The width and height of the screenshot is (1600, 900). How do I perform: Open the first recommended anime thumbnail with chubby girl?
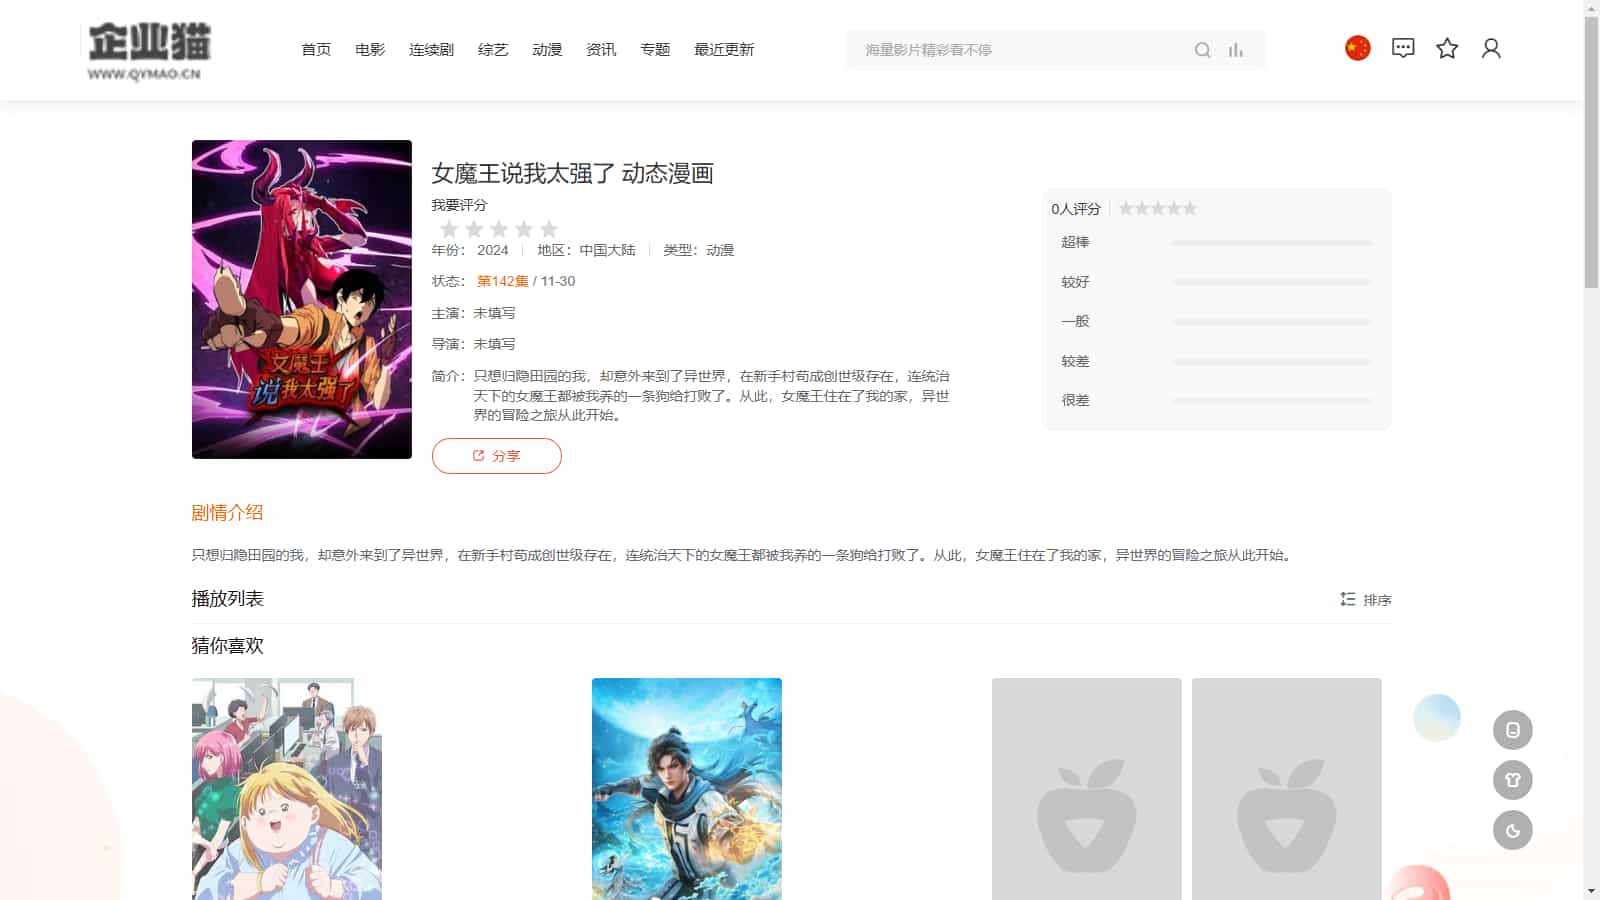[x=287, y=789]
